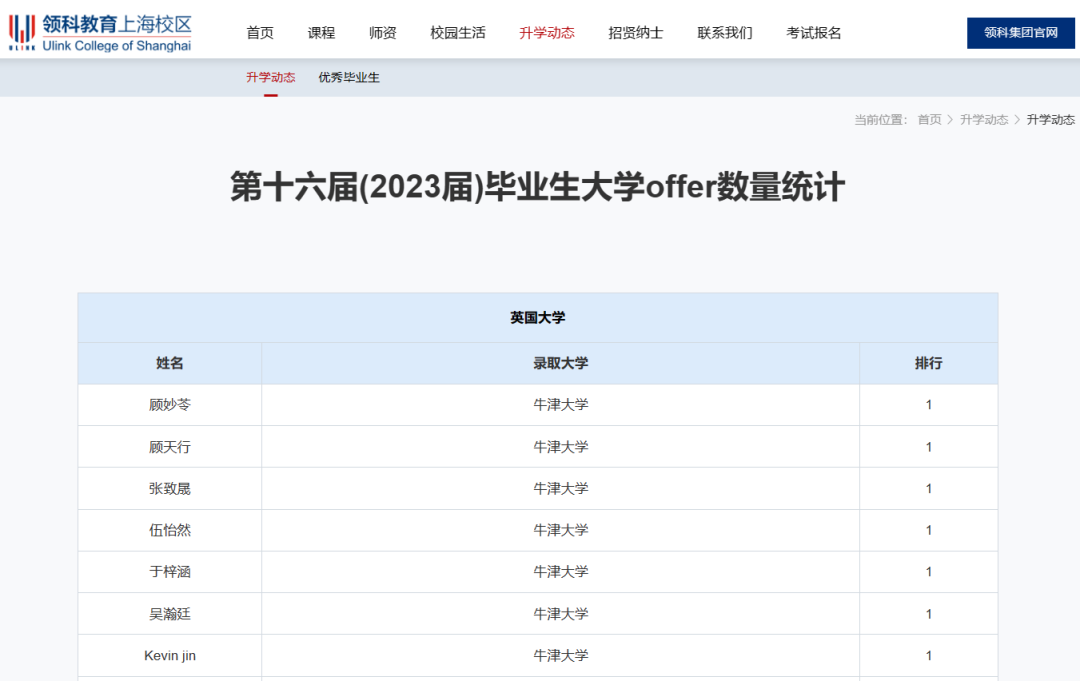Select the name cell Kevin jin
This screenshot has height=681, width=1080.
click(169, 656)
